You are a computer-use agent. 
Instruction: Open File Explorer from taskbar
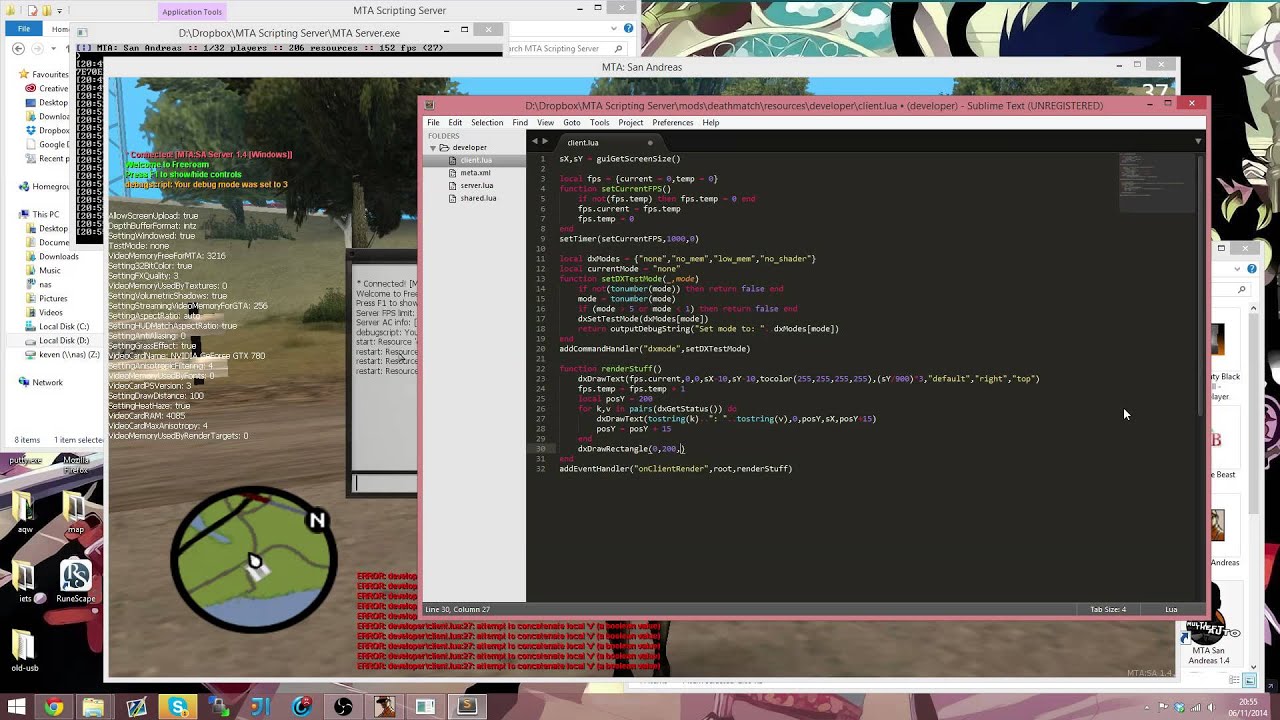tap(94, 707)
